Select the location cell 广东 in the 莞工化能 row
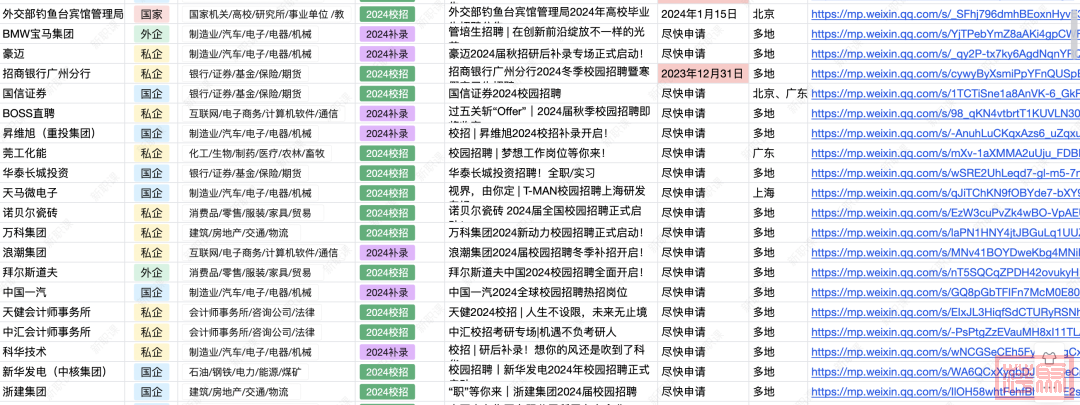Screen dimensions: 1080x405 780,153
